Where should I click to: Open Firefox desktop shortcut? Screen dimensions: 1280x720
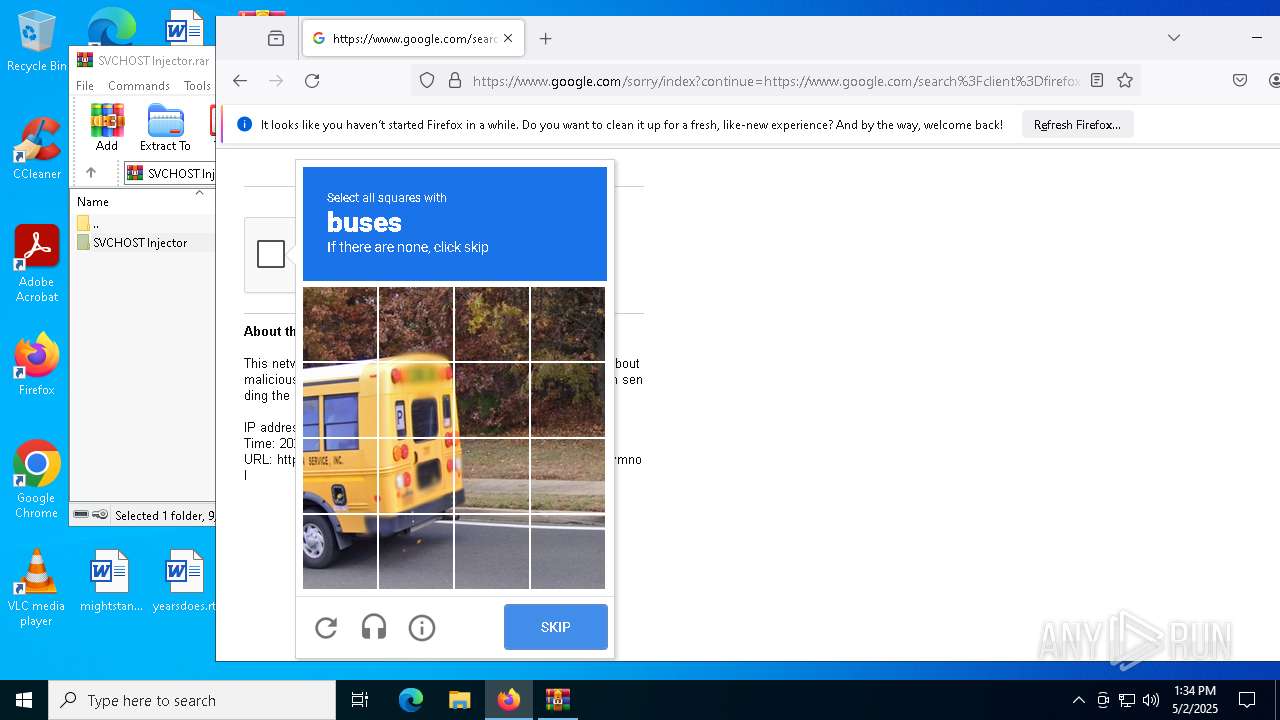pos(36,364)
